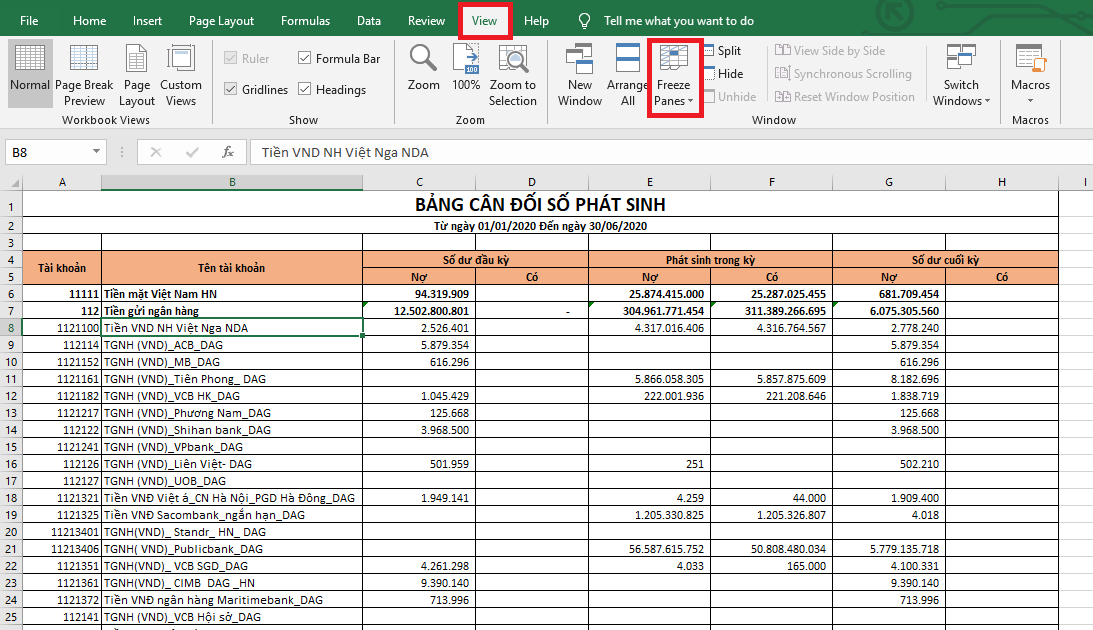The height and width of the screenshot is (630, 1093).
Task: Open the Switch Windows dropdown
Action: [x=961, y=75]
